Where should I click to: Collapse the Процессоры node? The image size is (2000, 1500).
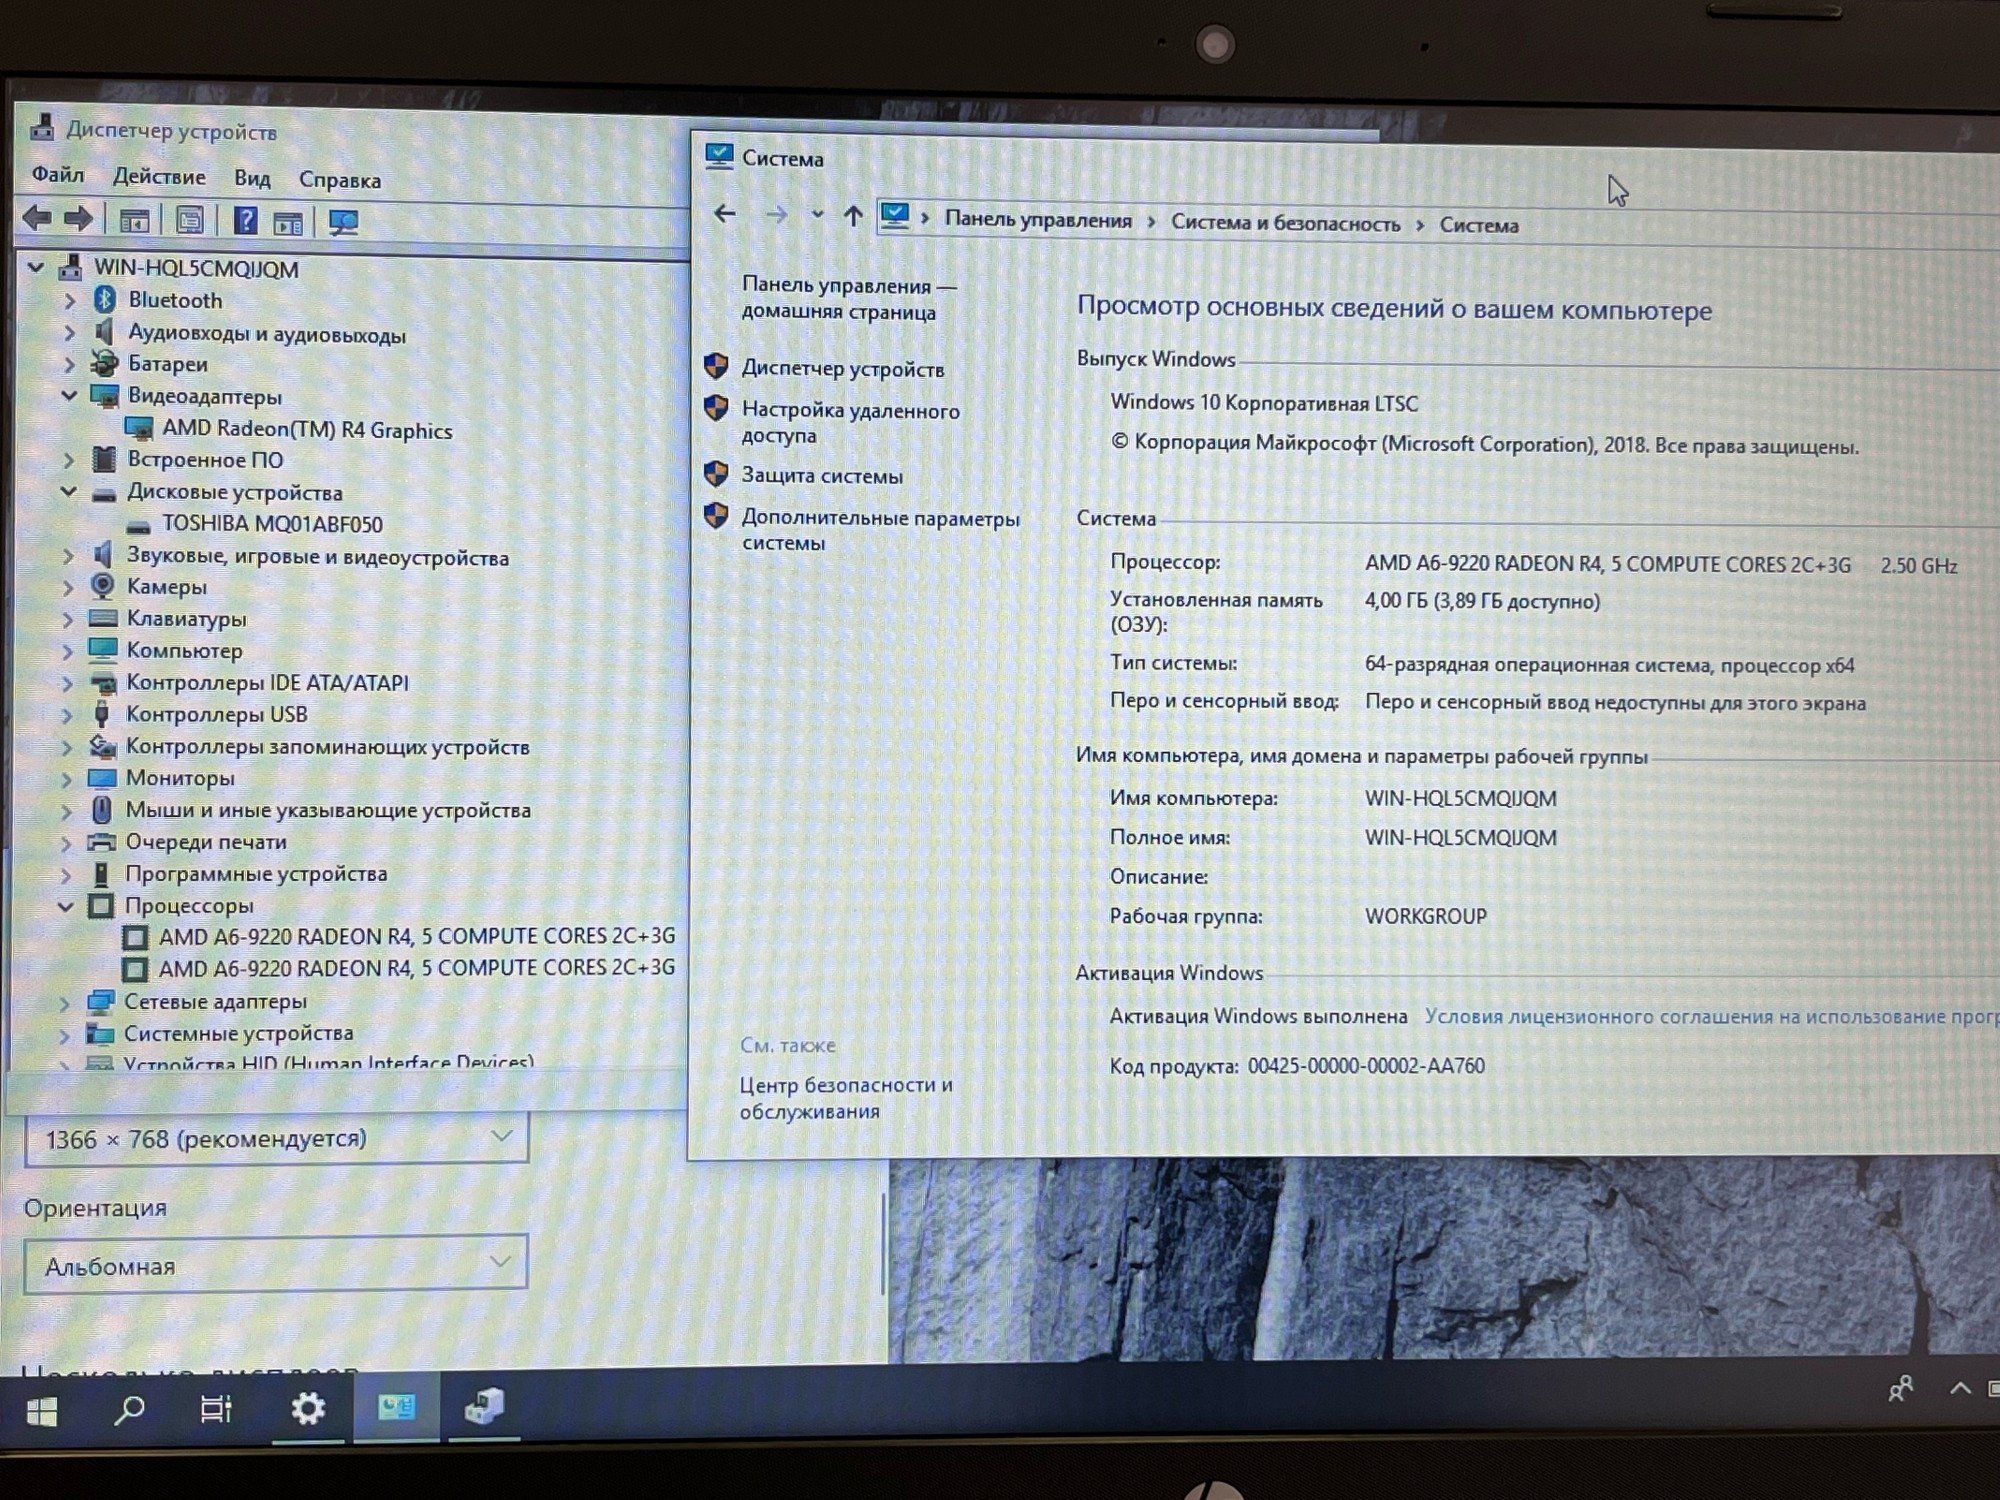pos(66,906)
